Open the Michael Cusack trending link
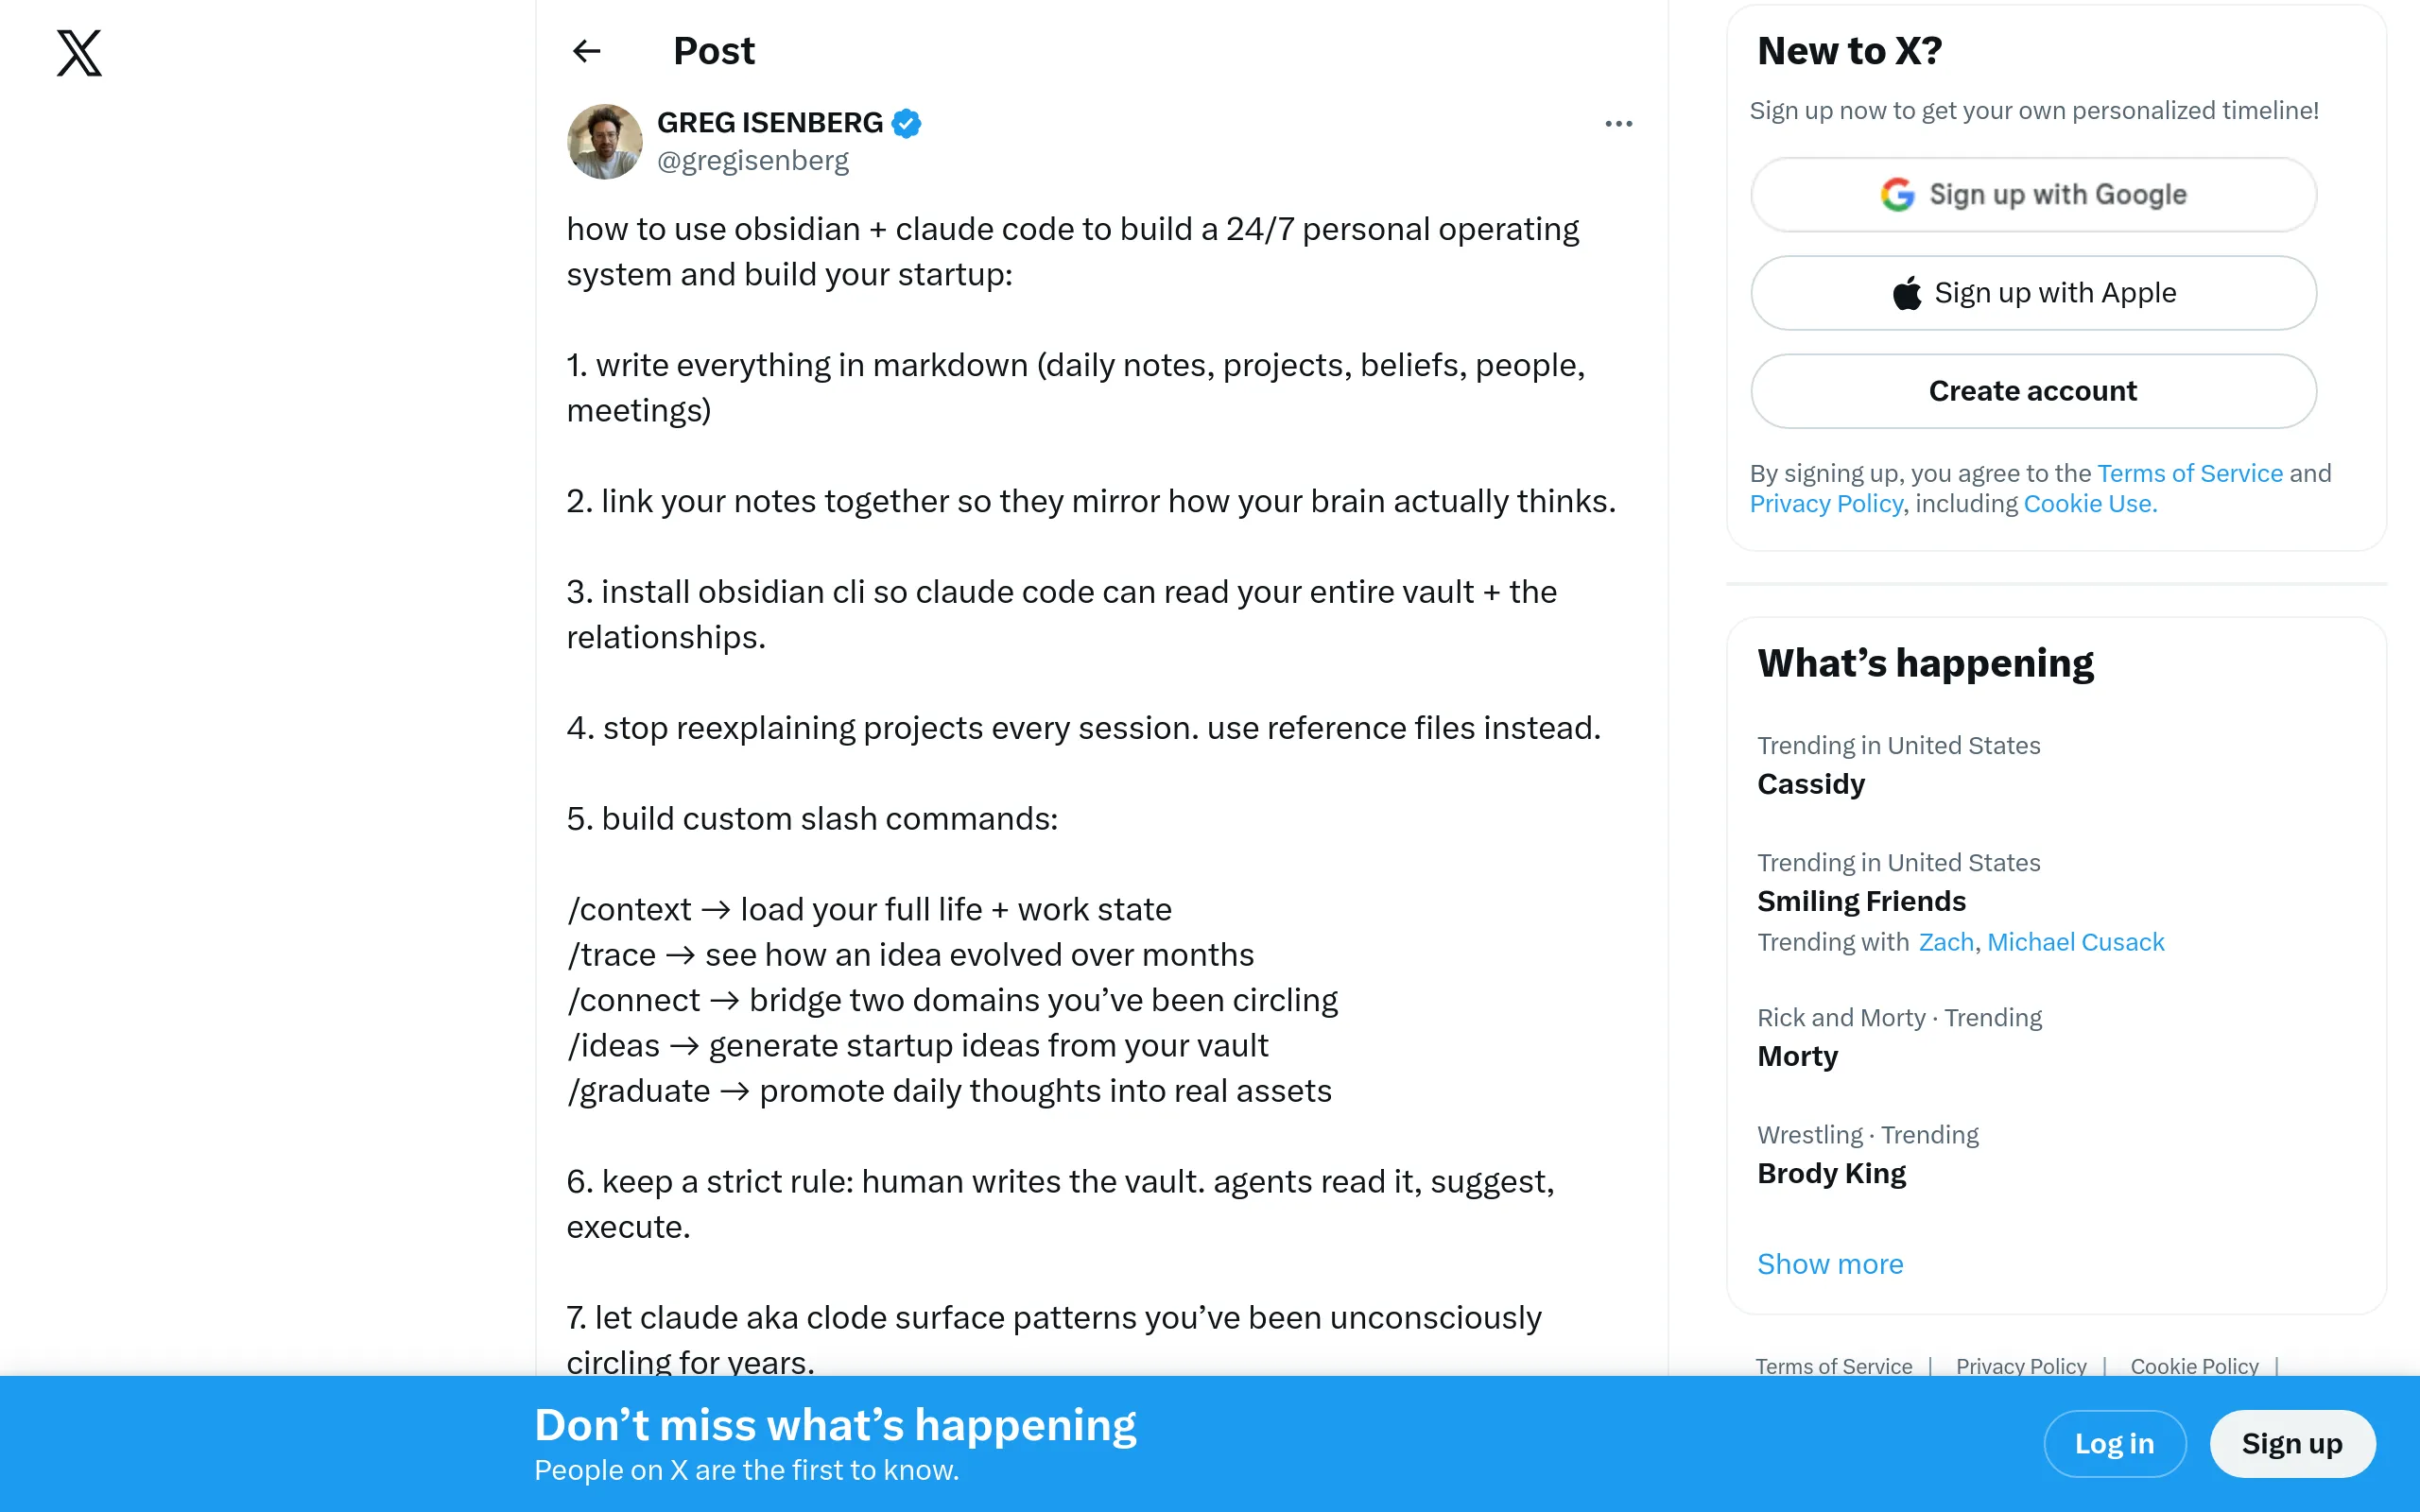 [x=2075, y=941]
